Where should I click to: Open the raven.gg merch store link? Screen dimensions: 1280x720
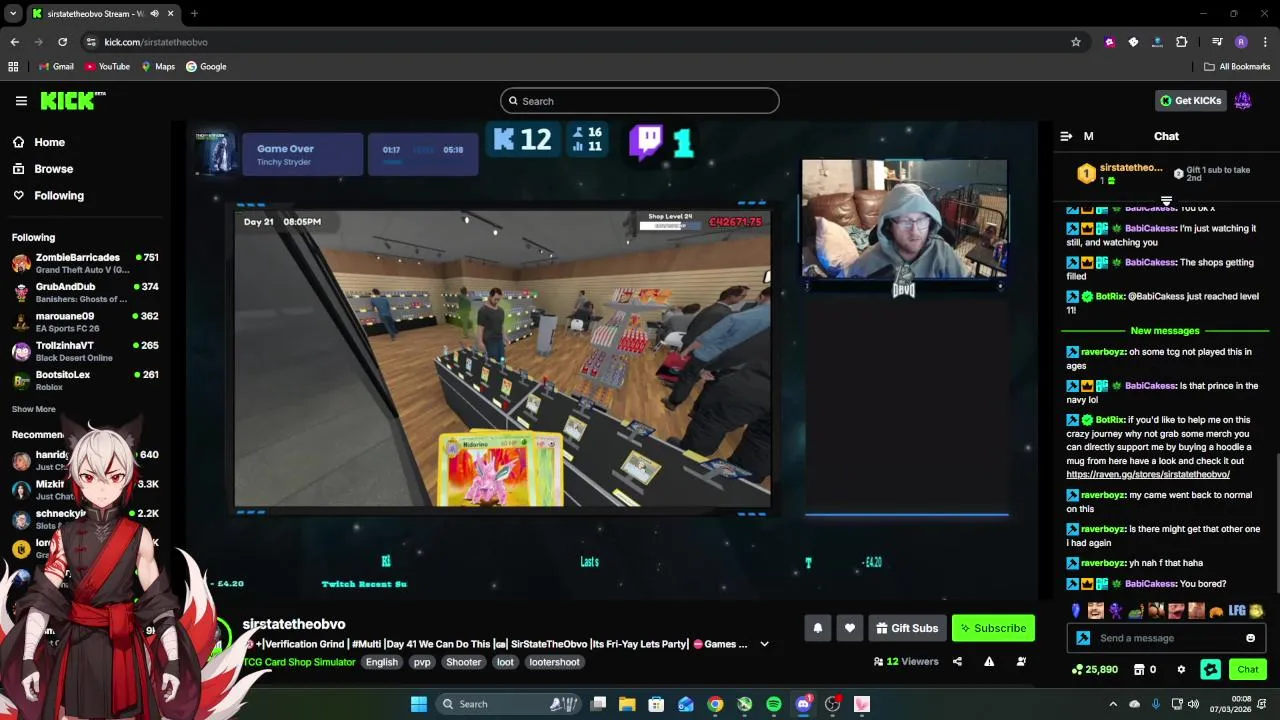pyautogui.click(x=1148, y=475)
